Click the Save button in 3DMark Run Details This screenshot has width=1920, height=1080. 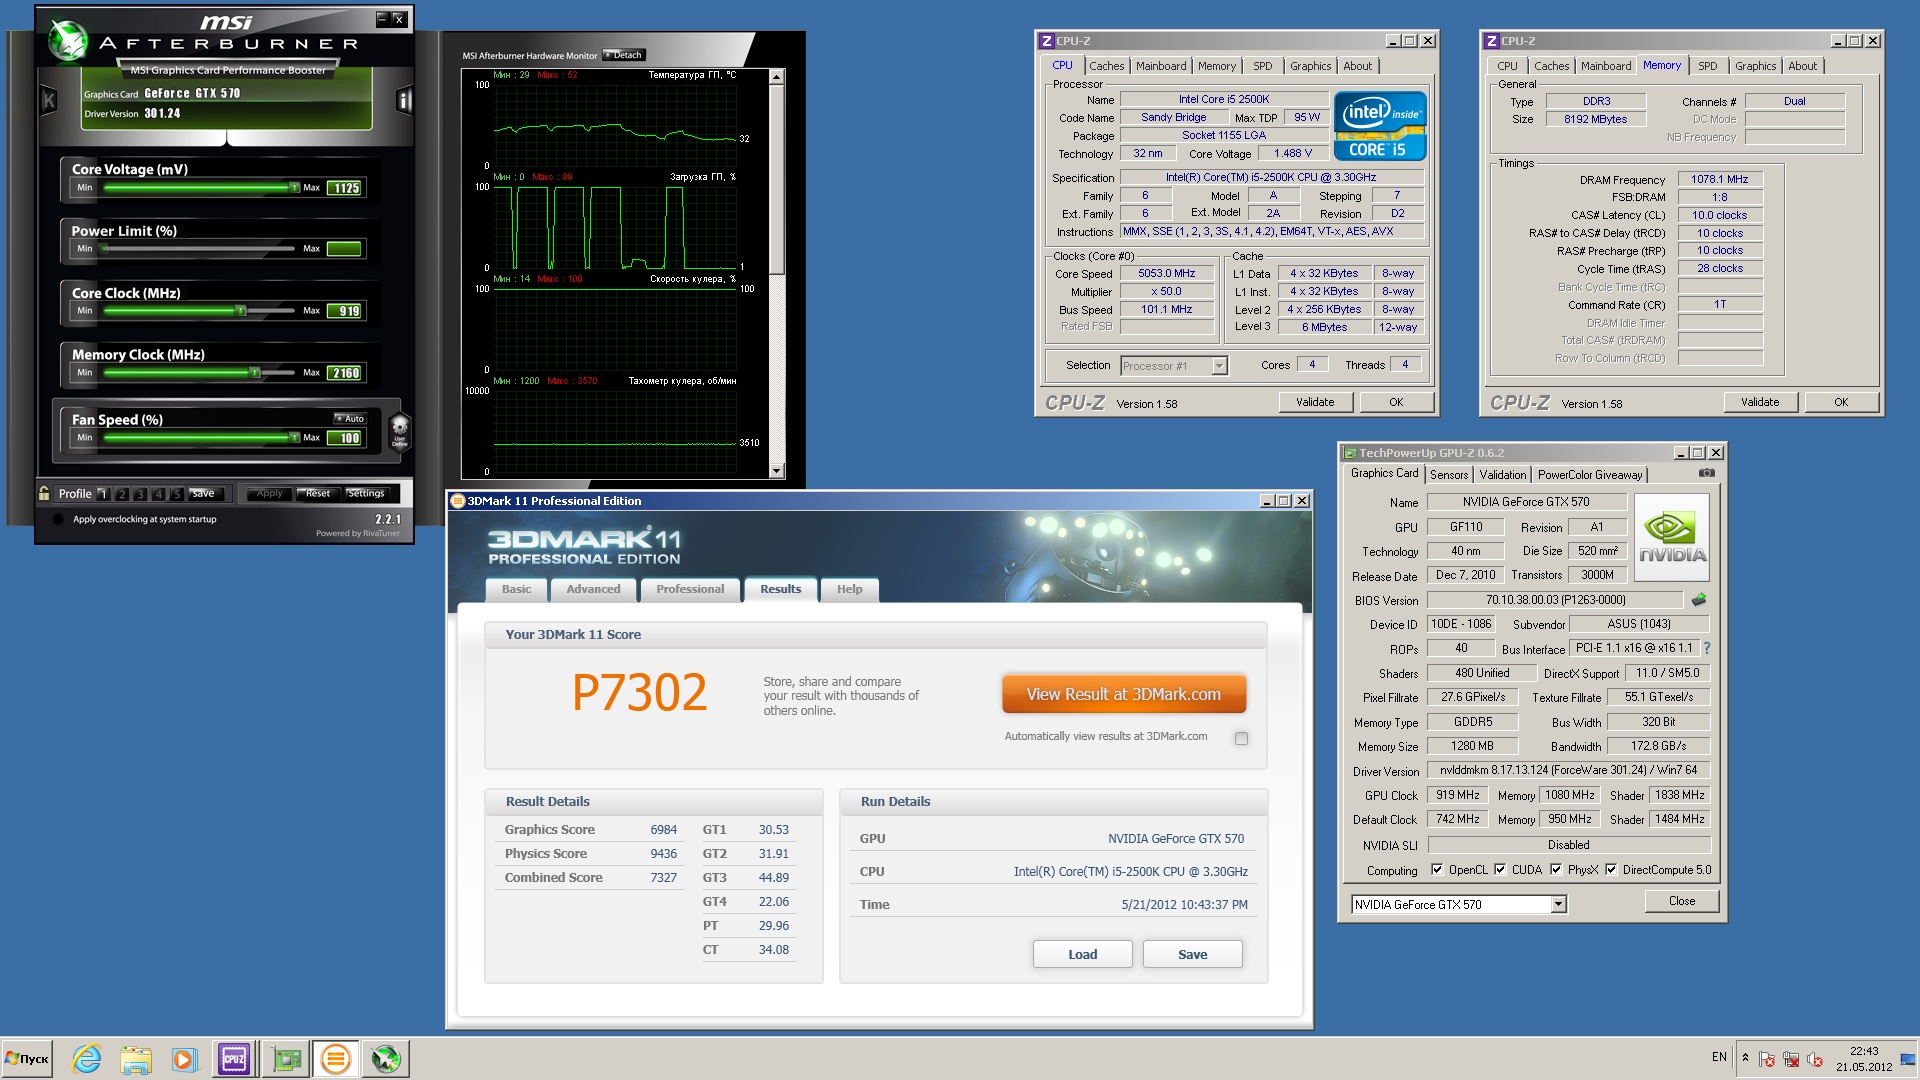point(1193,955)
